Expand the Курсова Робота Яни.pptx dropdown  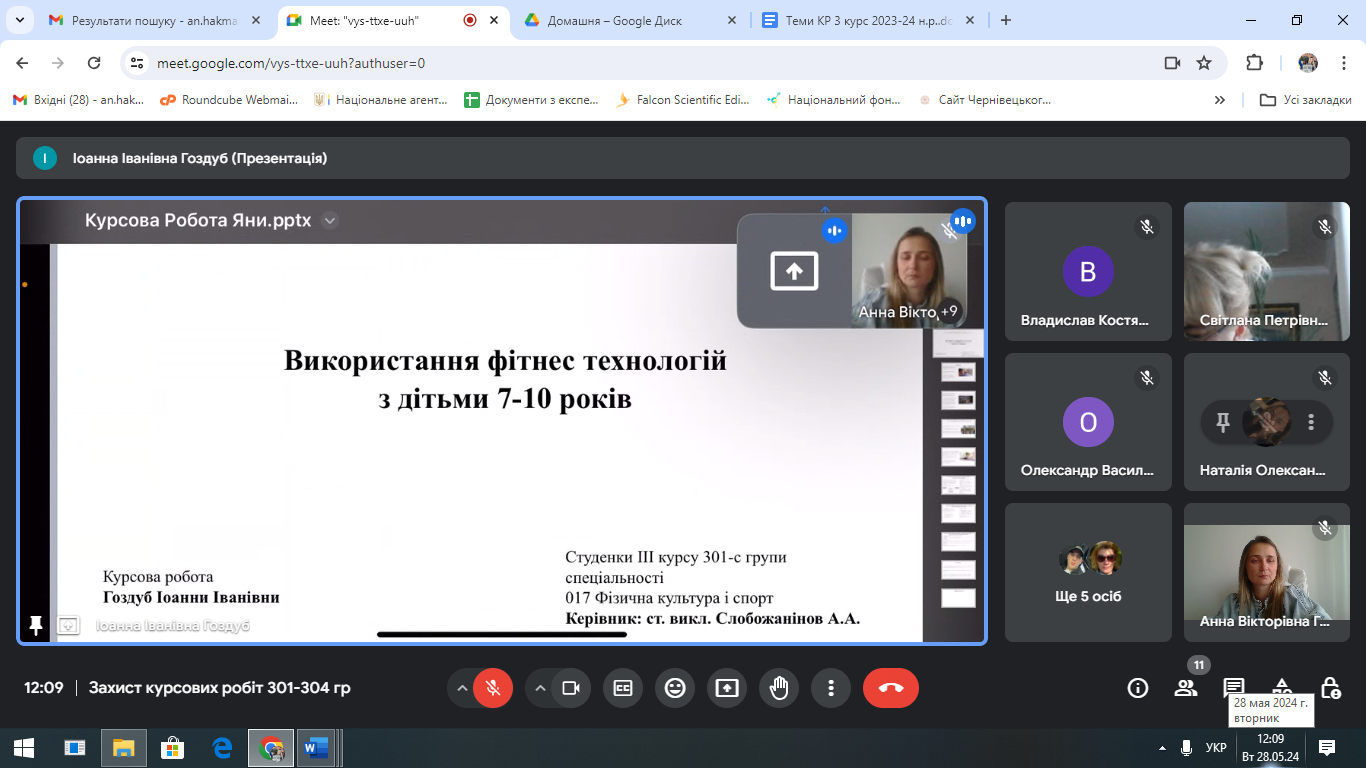(330, 221)
